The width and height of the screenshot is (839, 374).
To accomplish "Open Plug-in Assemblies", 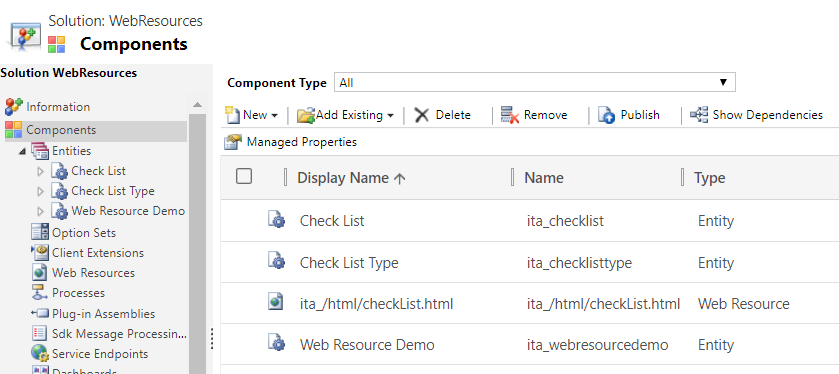I will pyautogui.click(x=103, y=314).
